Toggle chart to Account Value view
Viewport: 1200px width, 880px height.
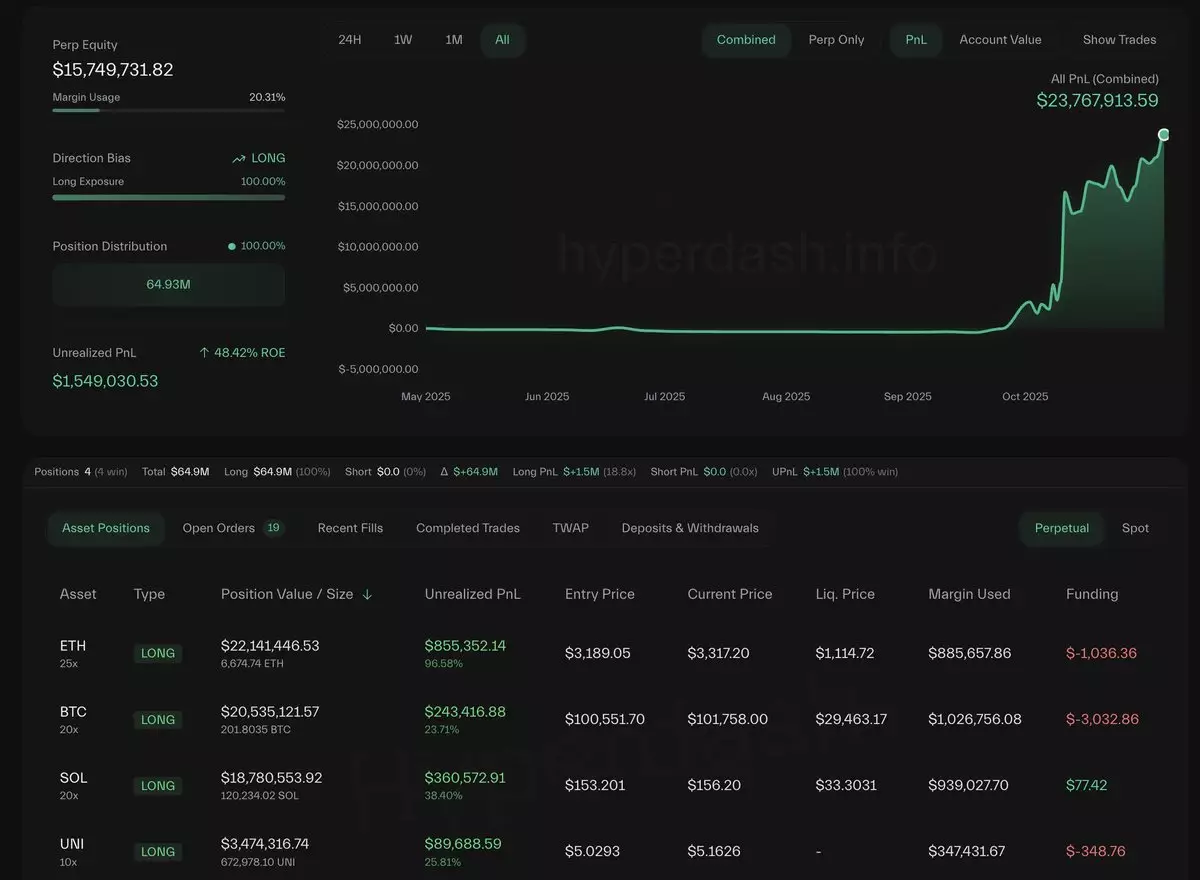[1000, 40]
